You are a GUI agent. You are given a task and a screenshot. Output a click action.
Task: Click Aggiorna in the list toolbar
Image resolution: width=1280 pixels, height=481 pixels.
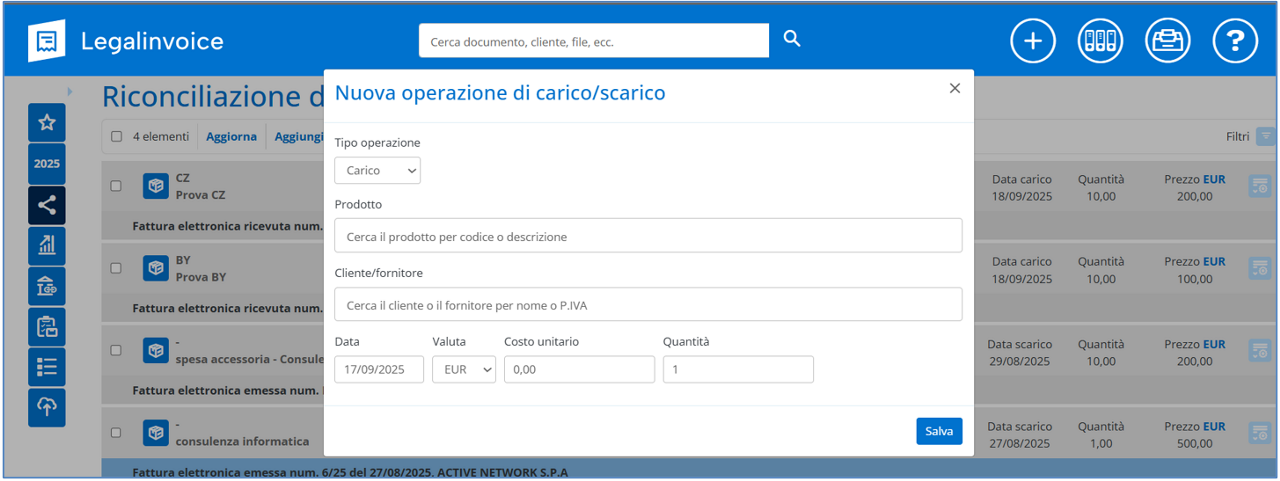point(231,137)
